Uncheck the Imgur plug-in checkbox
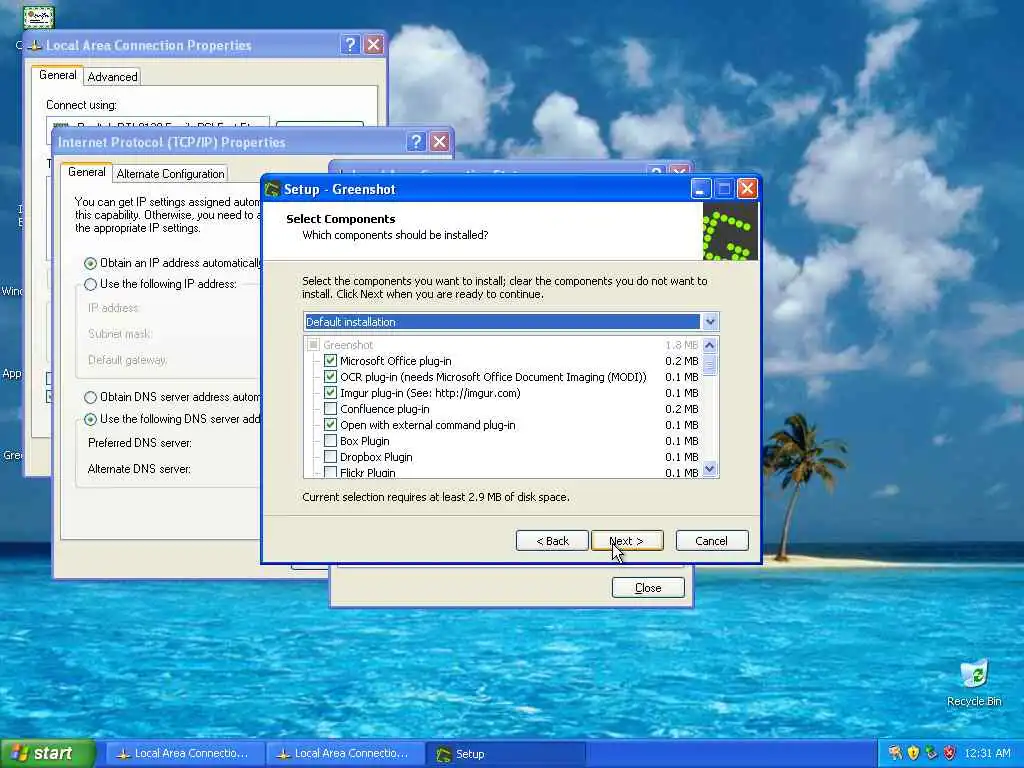This screenshot has height=768, width=1024. [330, 392]
